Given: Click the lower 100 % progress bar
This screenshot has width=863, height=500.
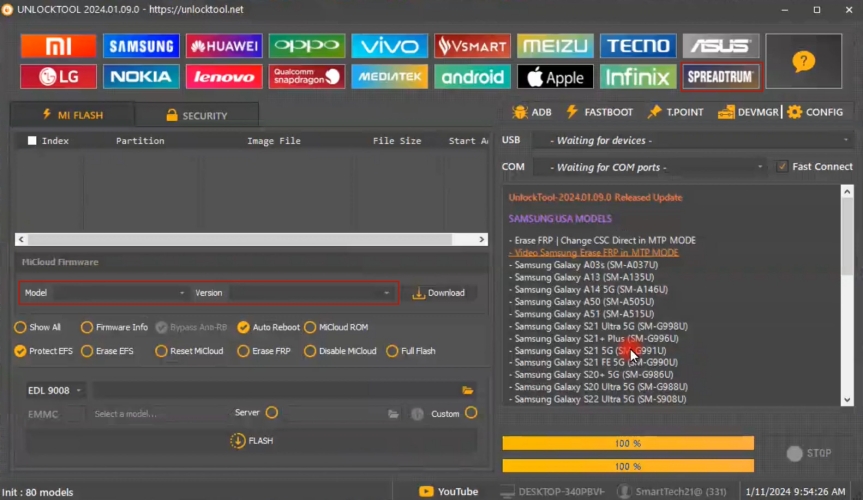Looking at the screenshot, I should pos(628,466).
